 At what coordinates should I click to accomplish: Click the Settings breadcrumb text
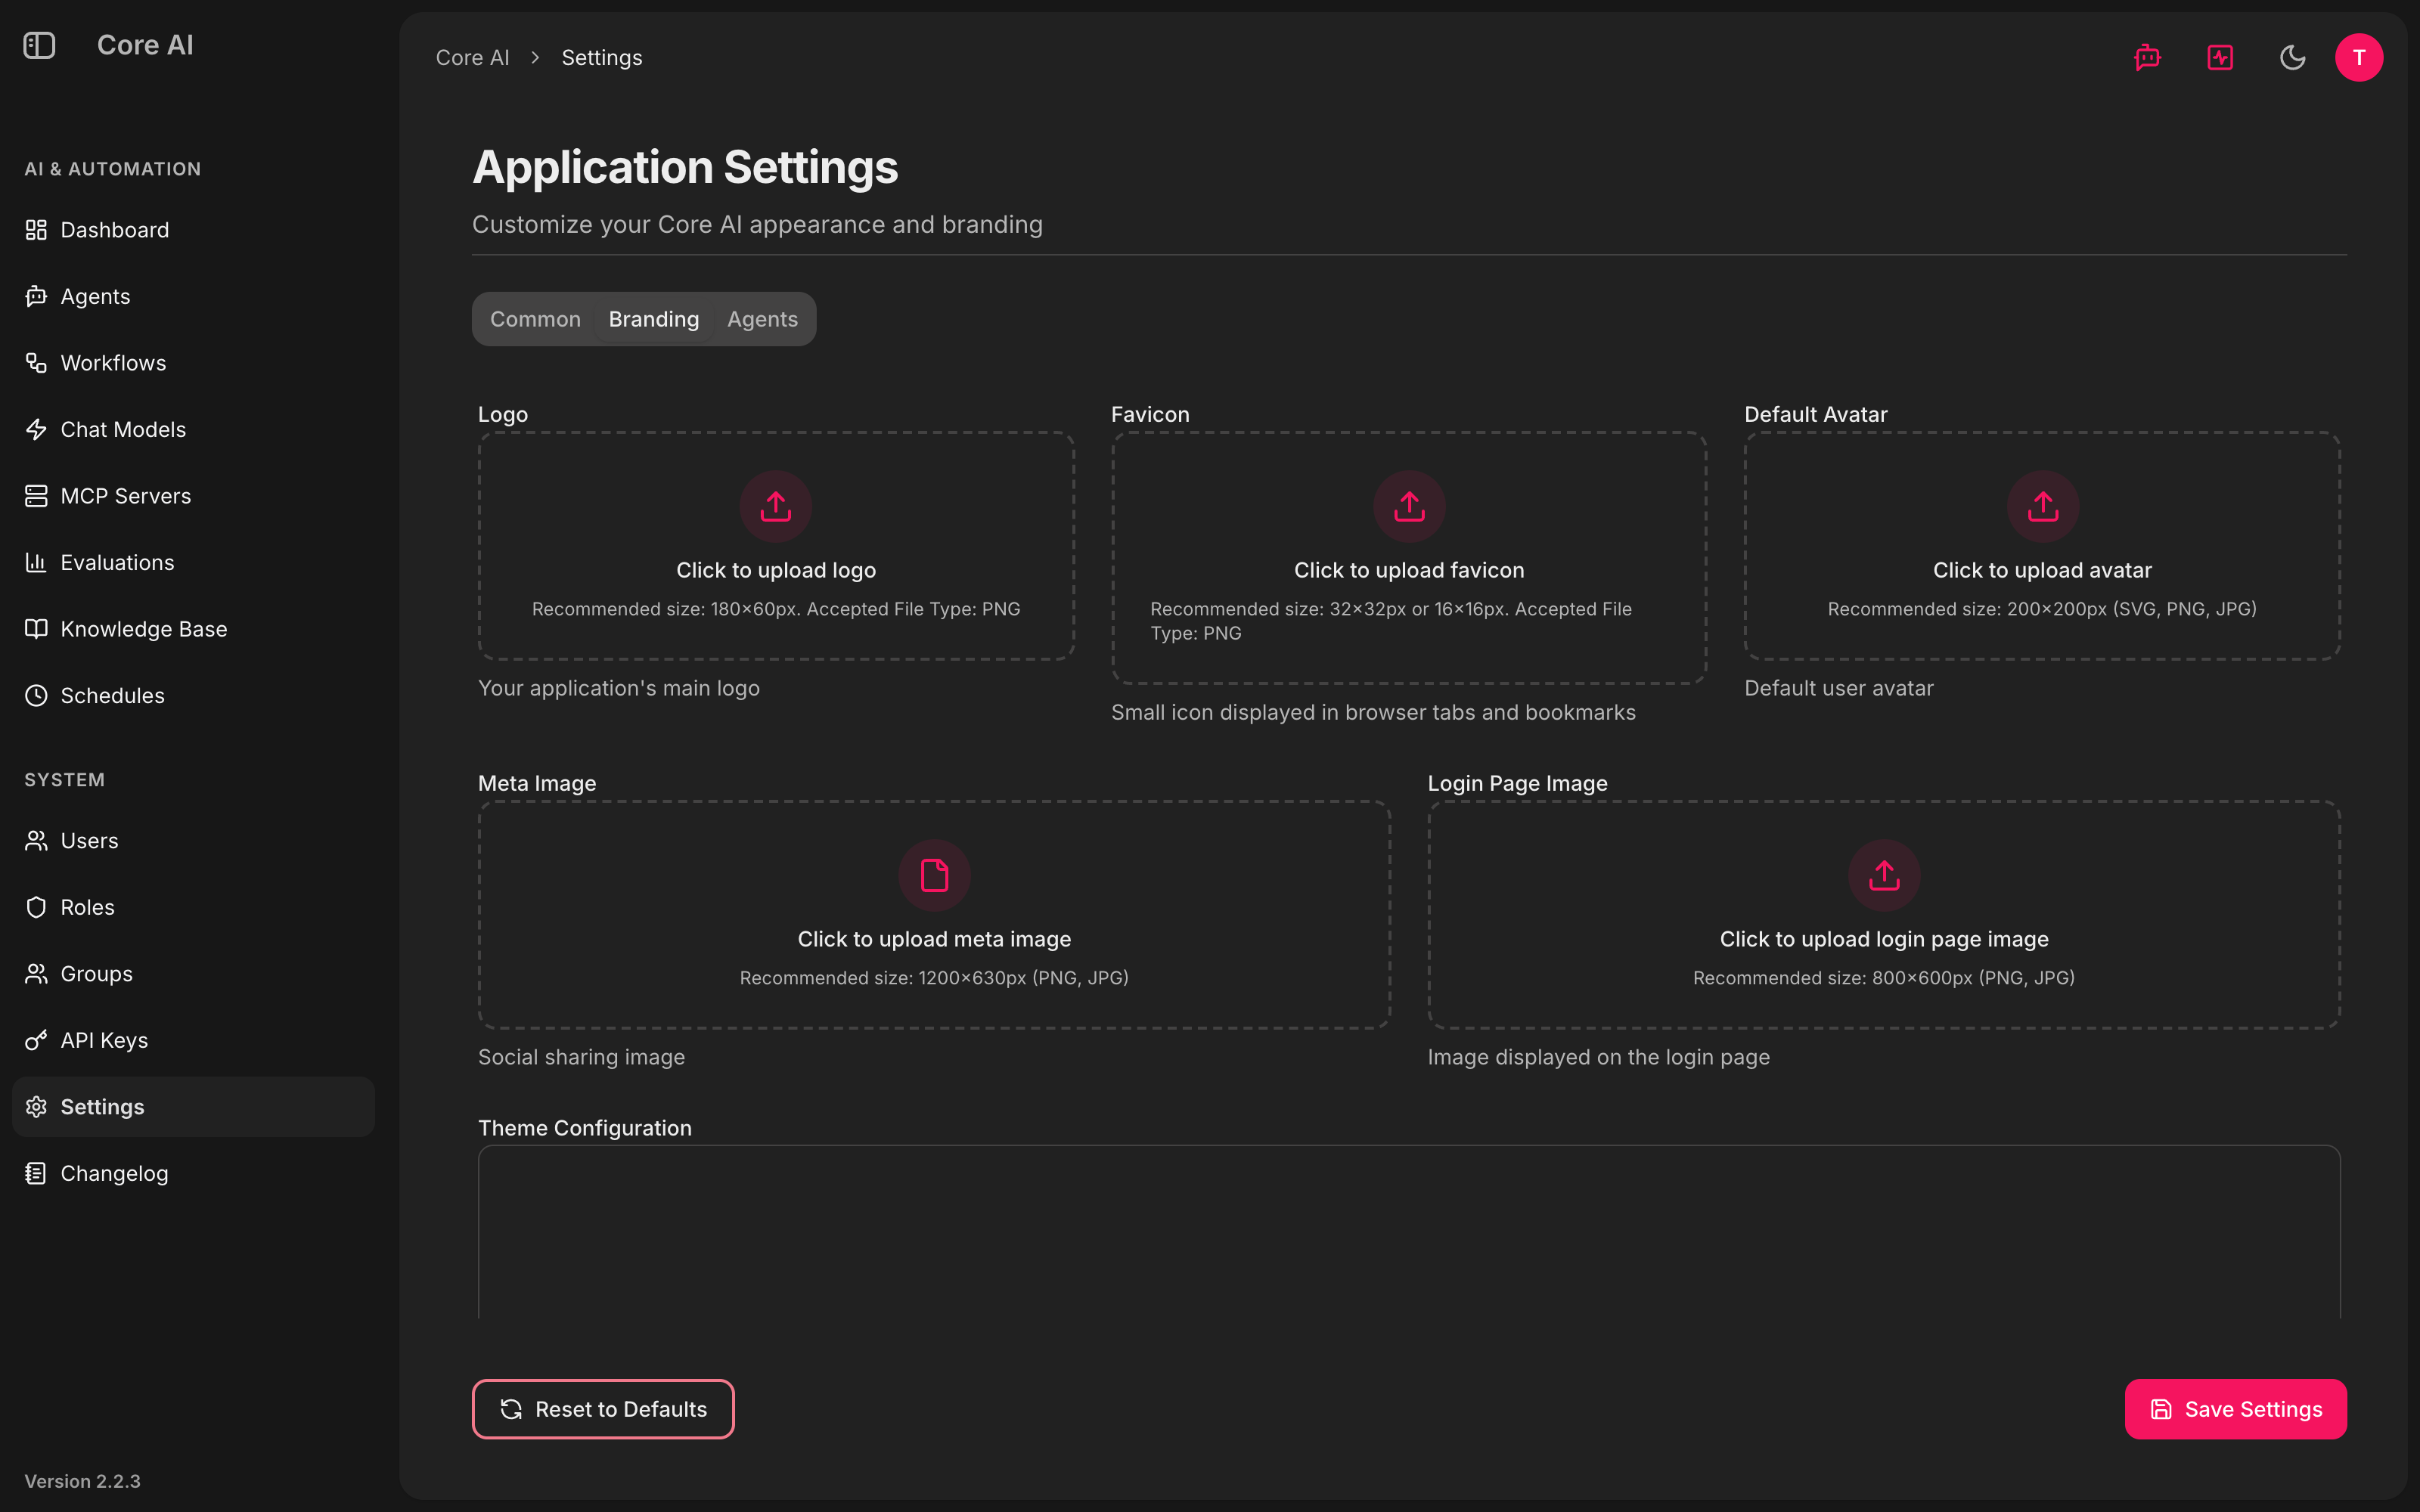coord(602,58)
